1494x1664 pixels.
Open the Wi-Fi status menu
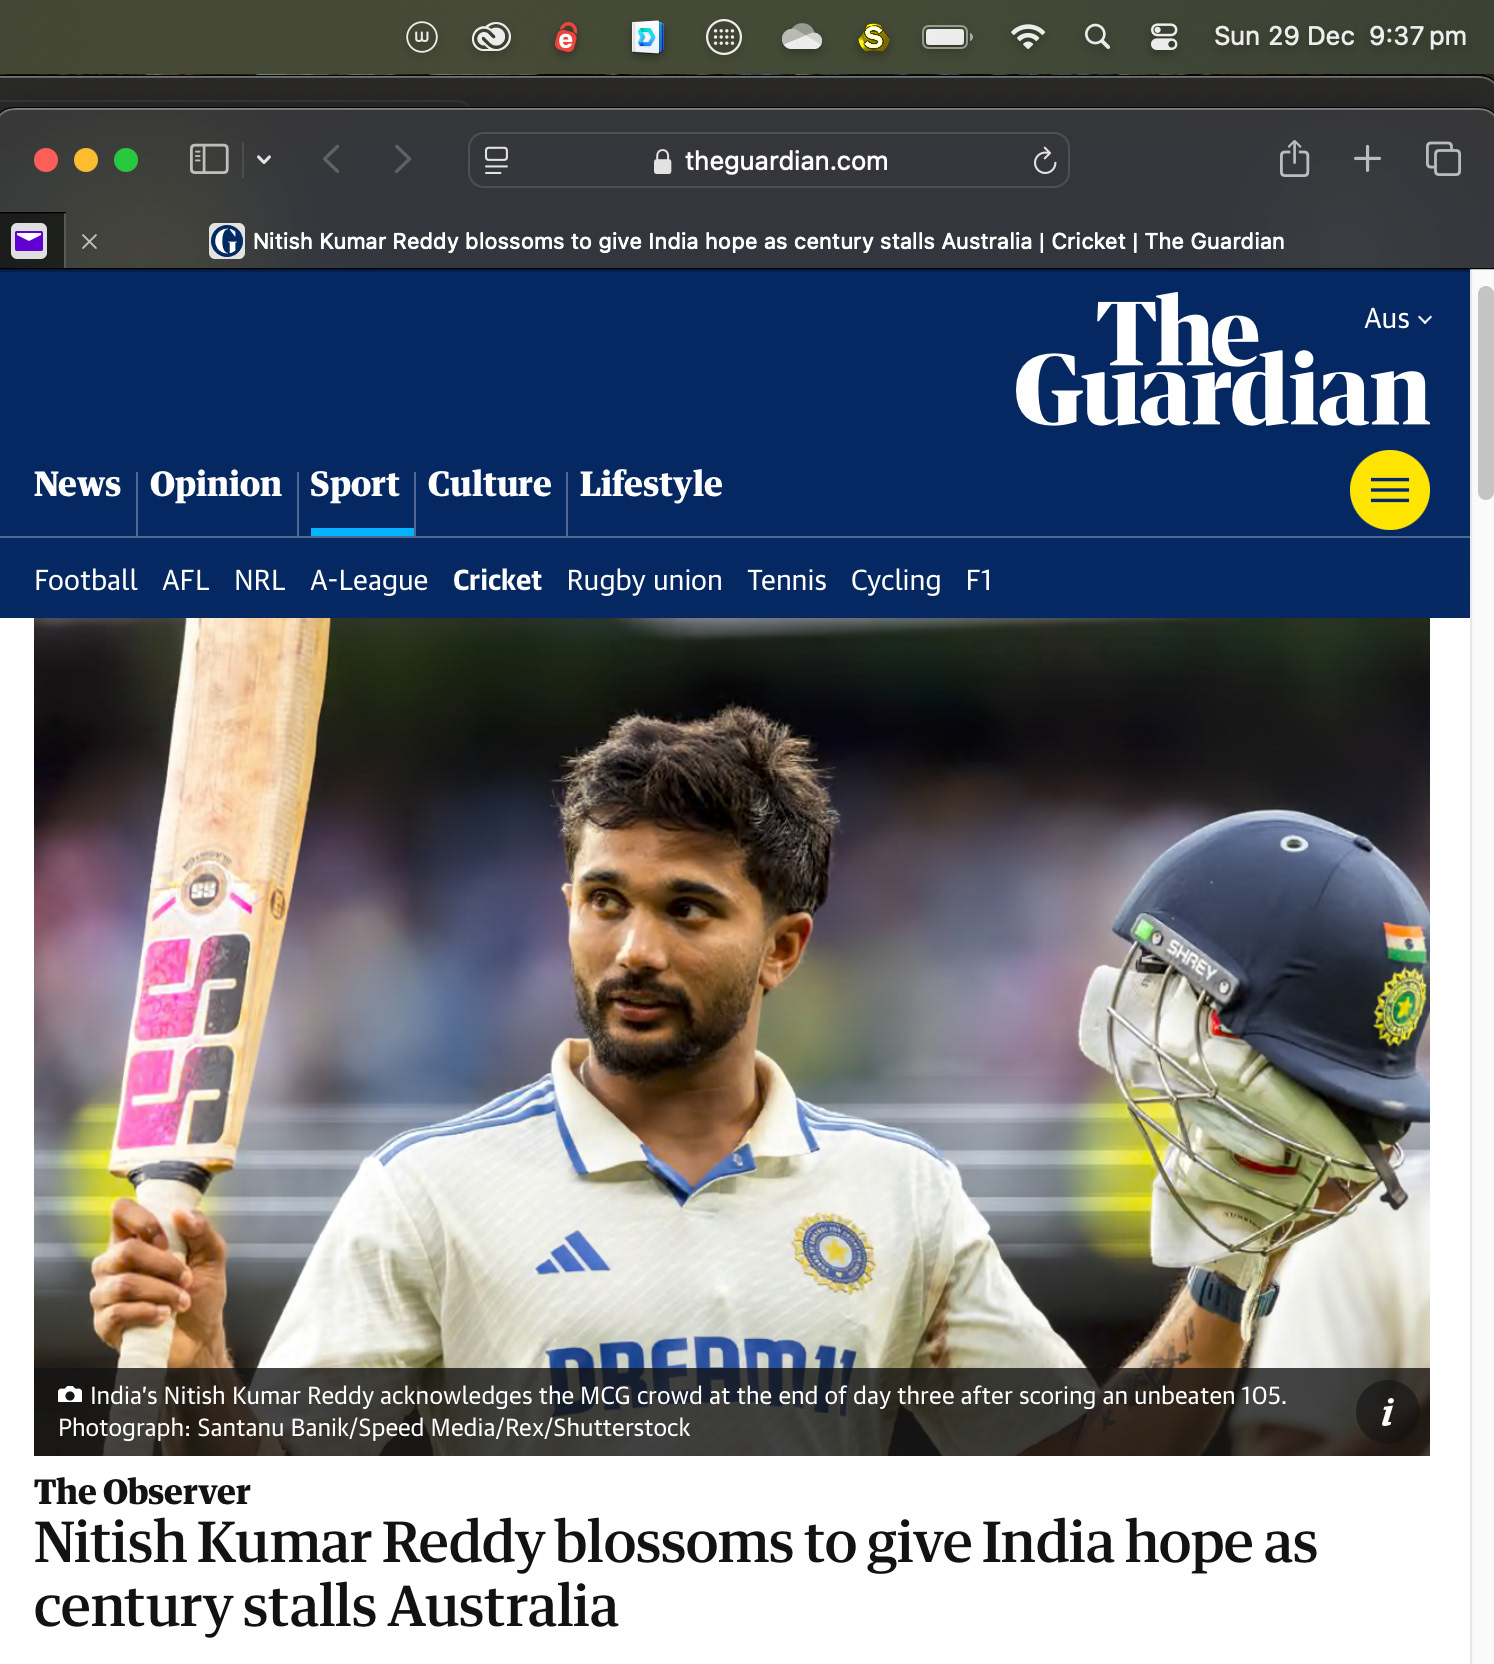1027,37
